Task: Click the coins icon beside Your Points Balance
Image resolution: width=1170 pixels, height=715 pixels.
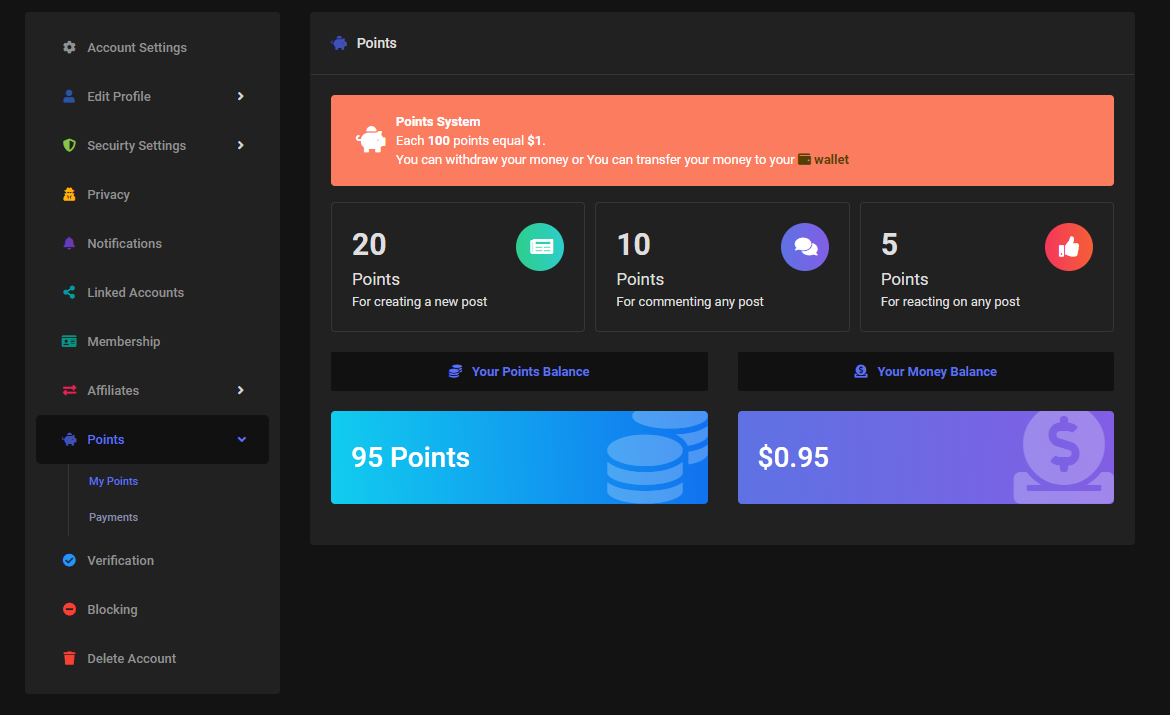Action: click(455, 372)
